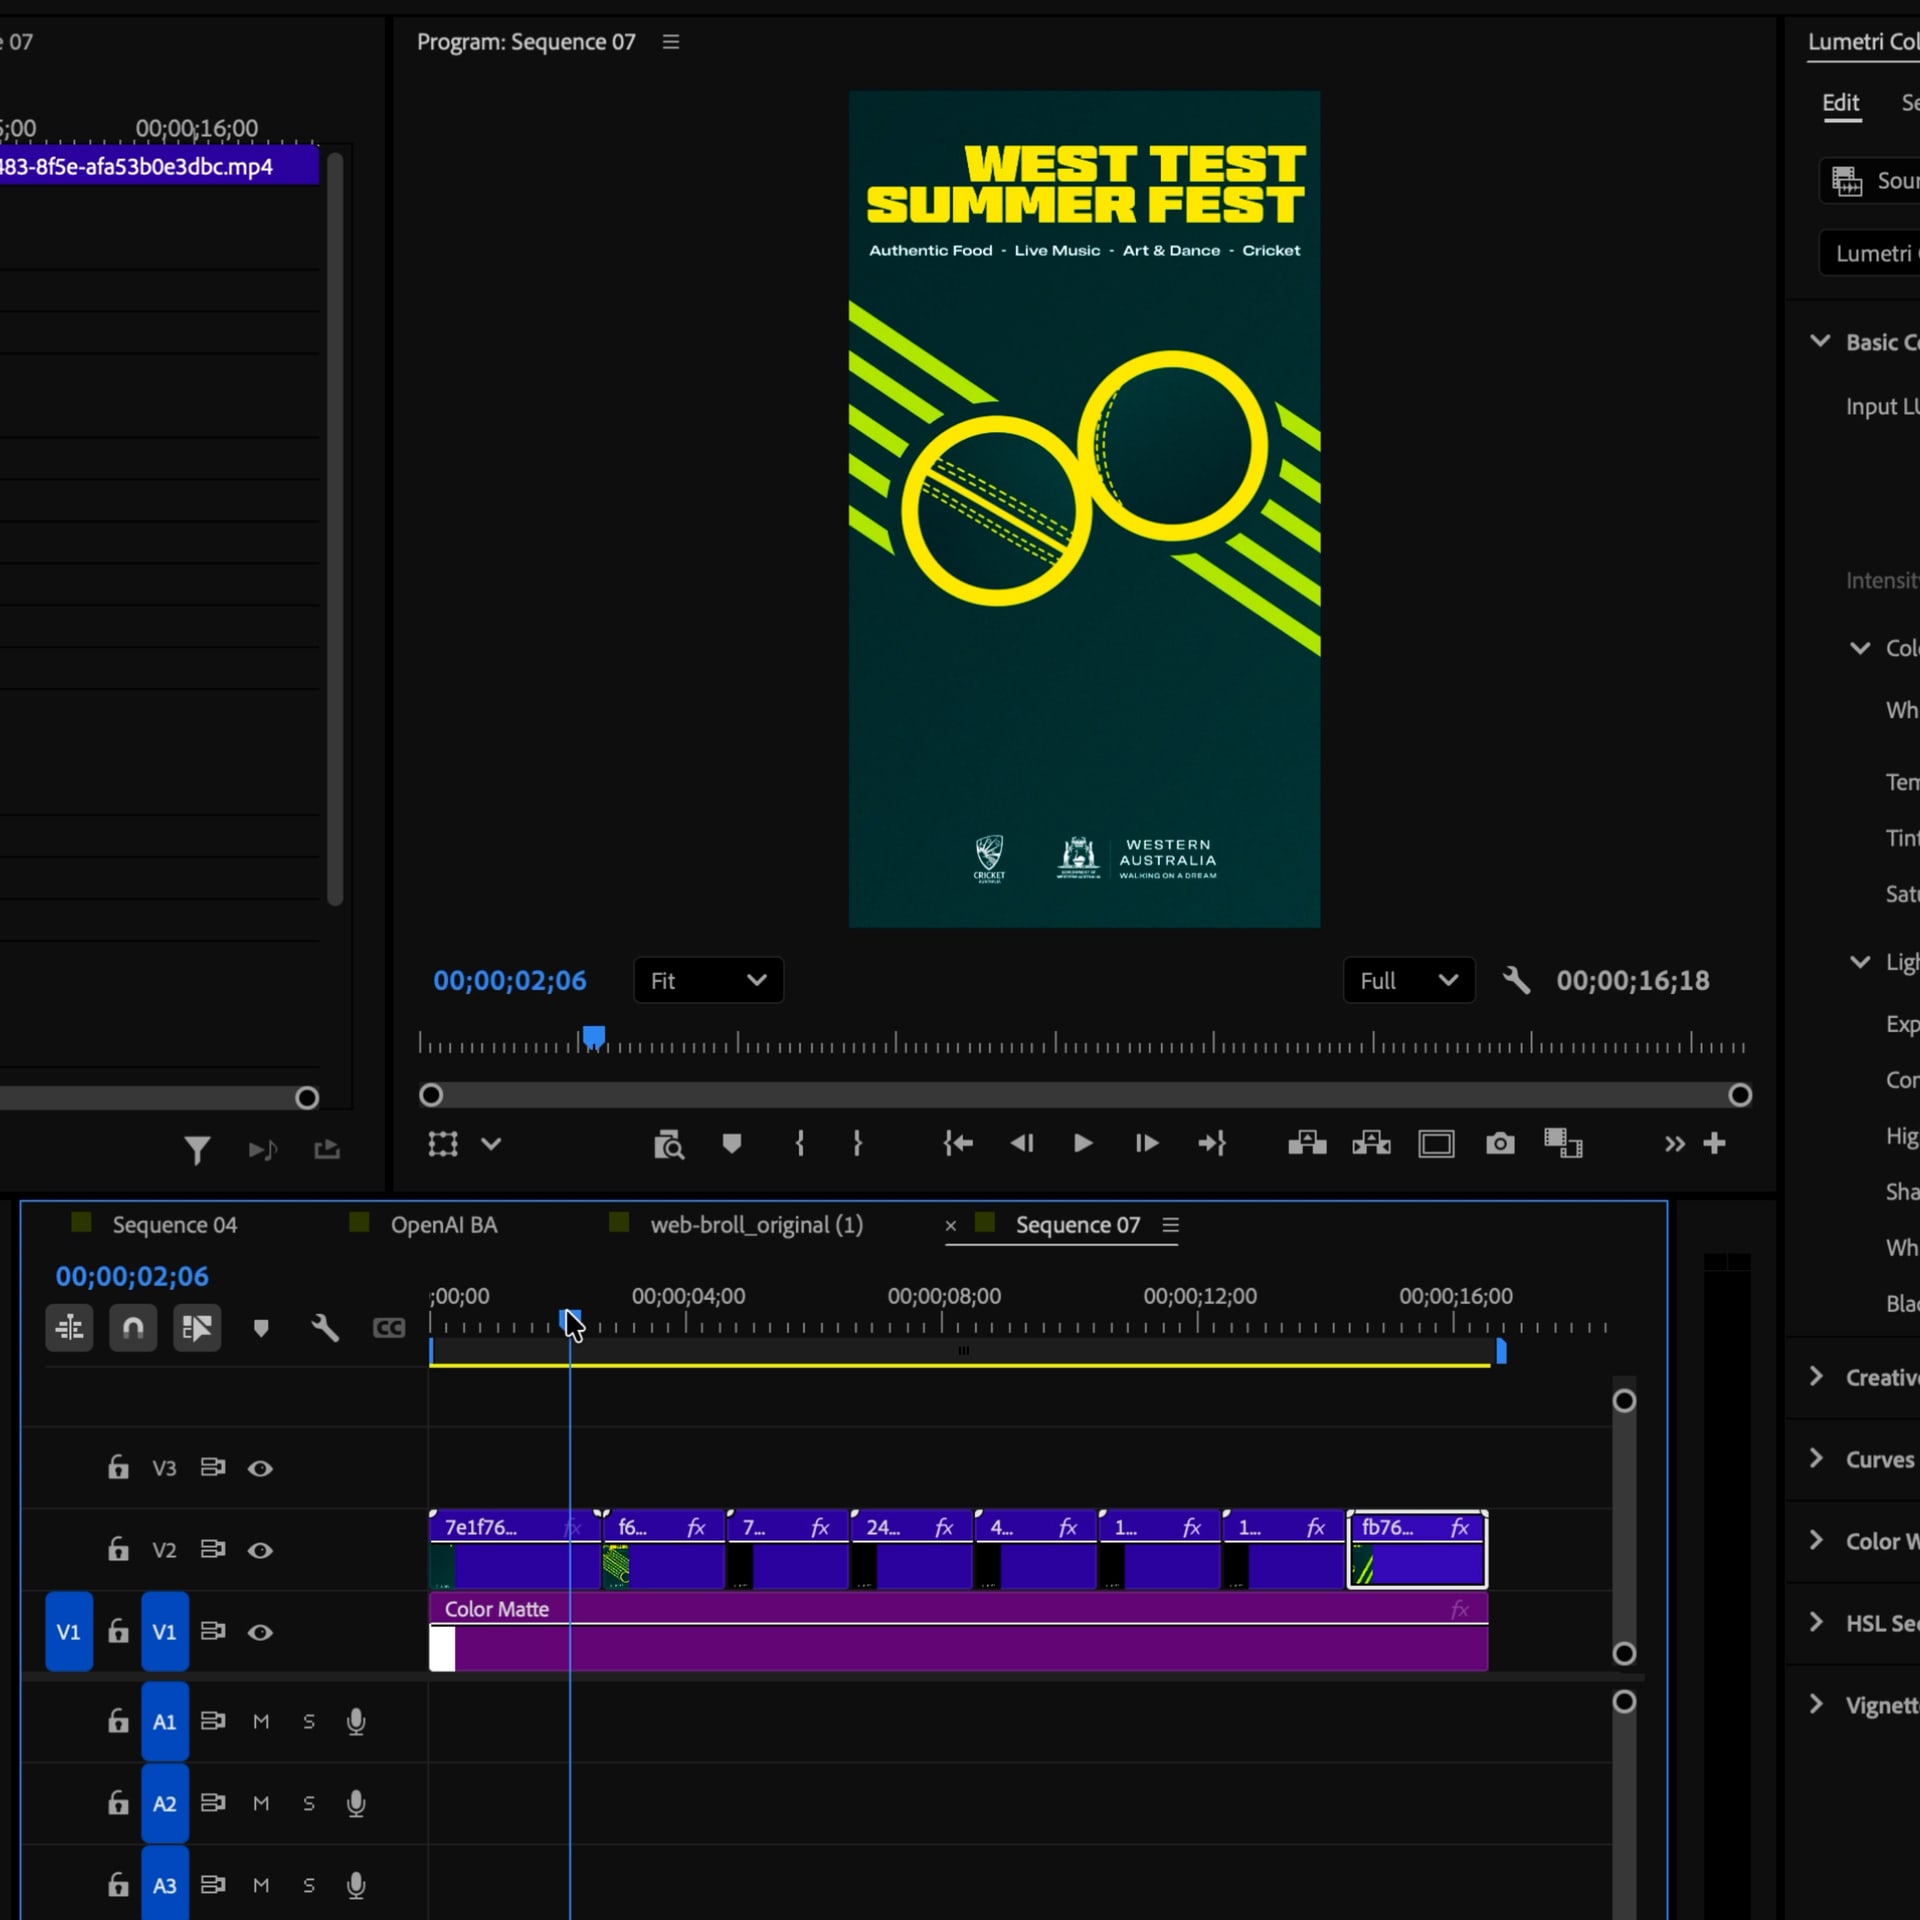Enable voice-over record on A1 track
The image size is (1920, 1920).
(356, 1721)
